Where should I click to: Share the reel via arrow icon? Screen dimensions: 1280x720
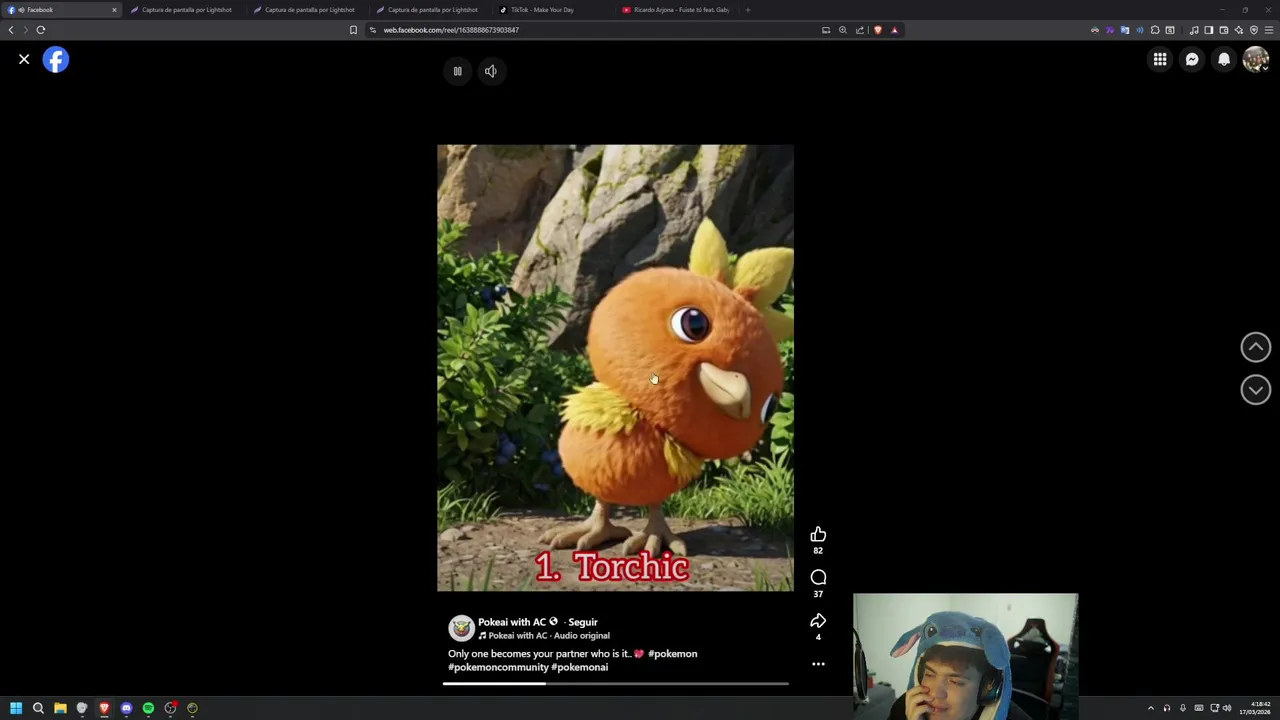[x=818, y=621]
